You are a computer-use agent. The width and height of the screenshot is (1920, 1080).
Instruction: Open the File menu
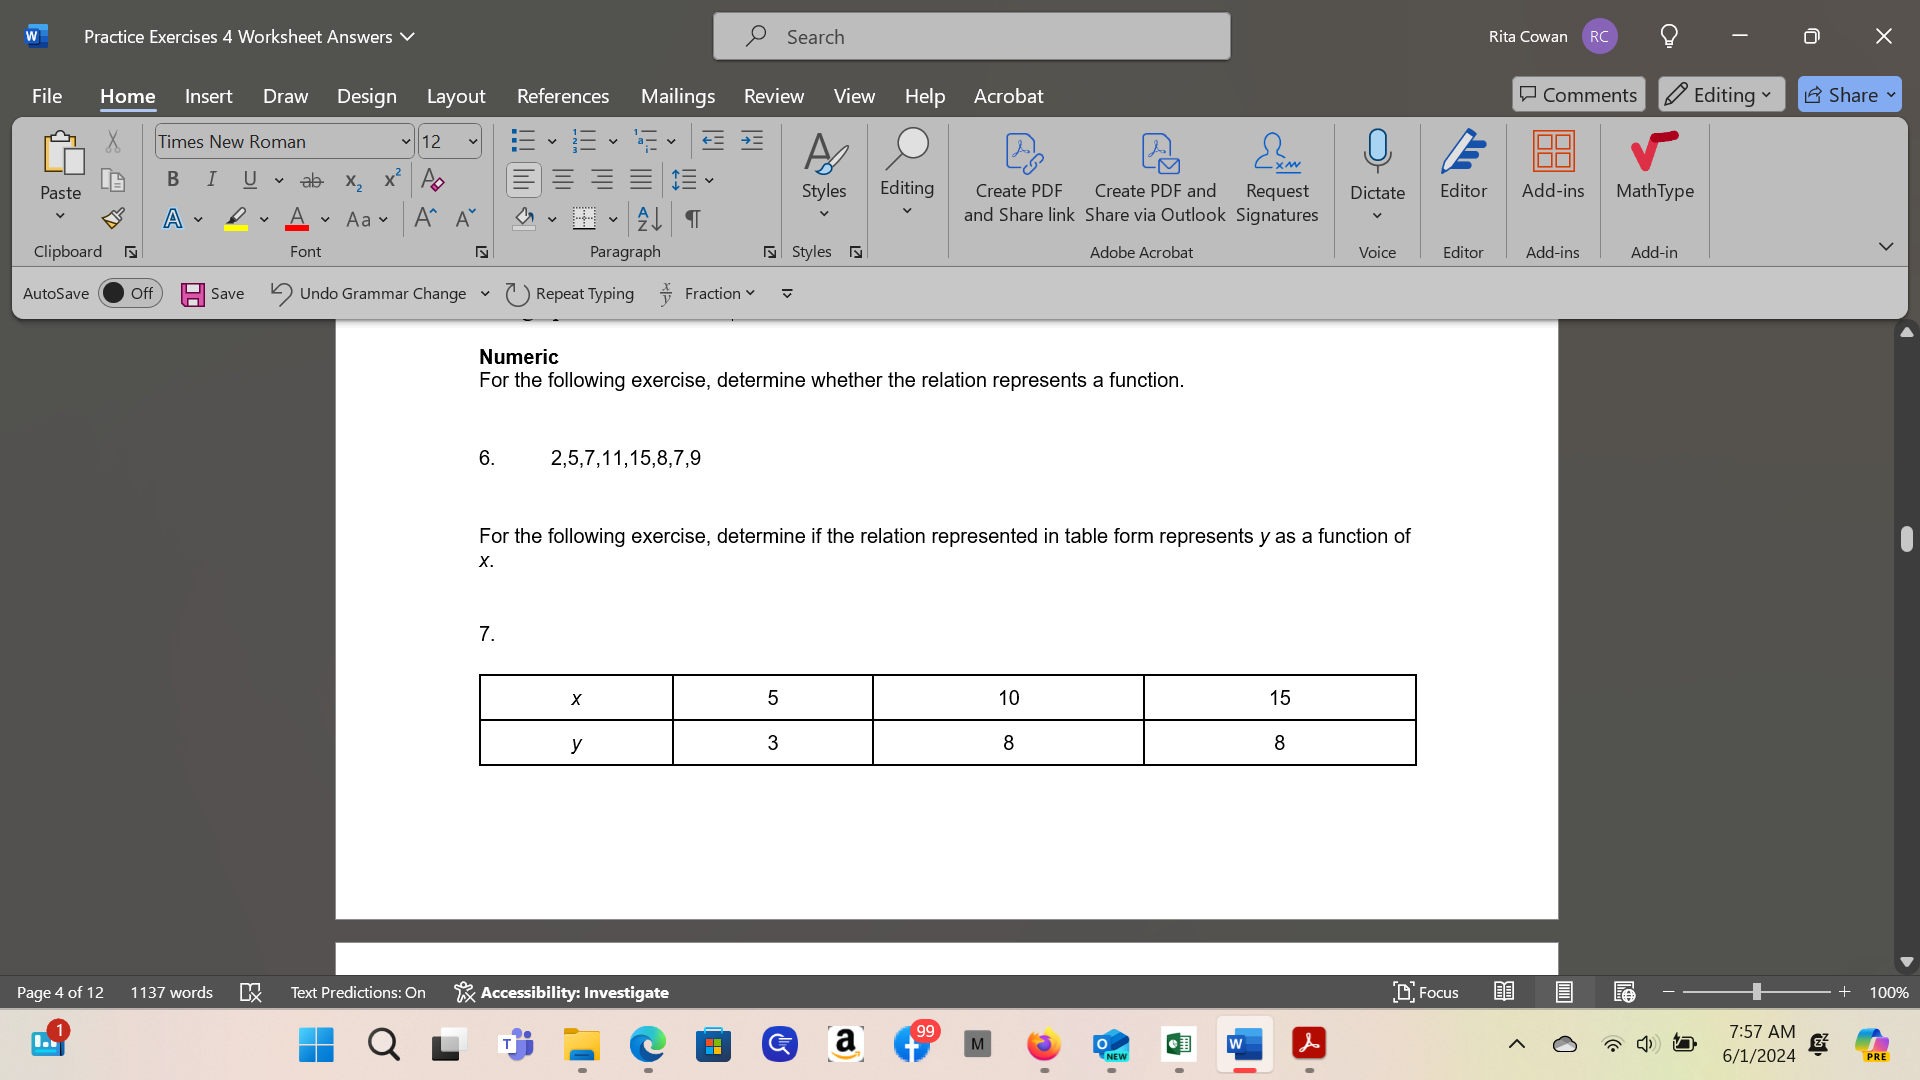point(47,96)
